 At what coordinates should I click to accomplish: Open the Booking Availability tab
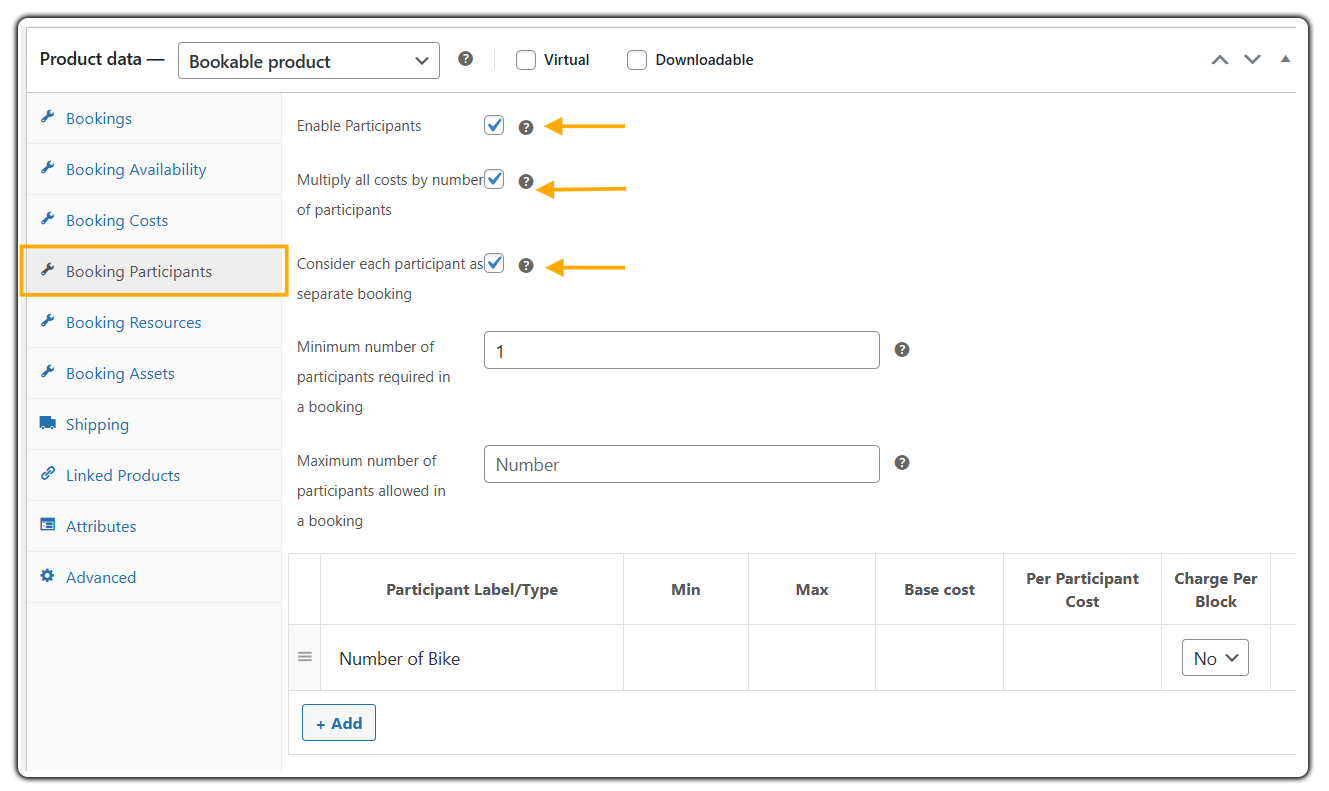tap(154, 169)
